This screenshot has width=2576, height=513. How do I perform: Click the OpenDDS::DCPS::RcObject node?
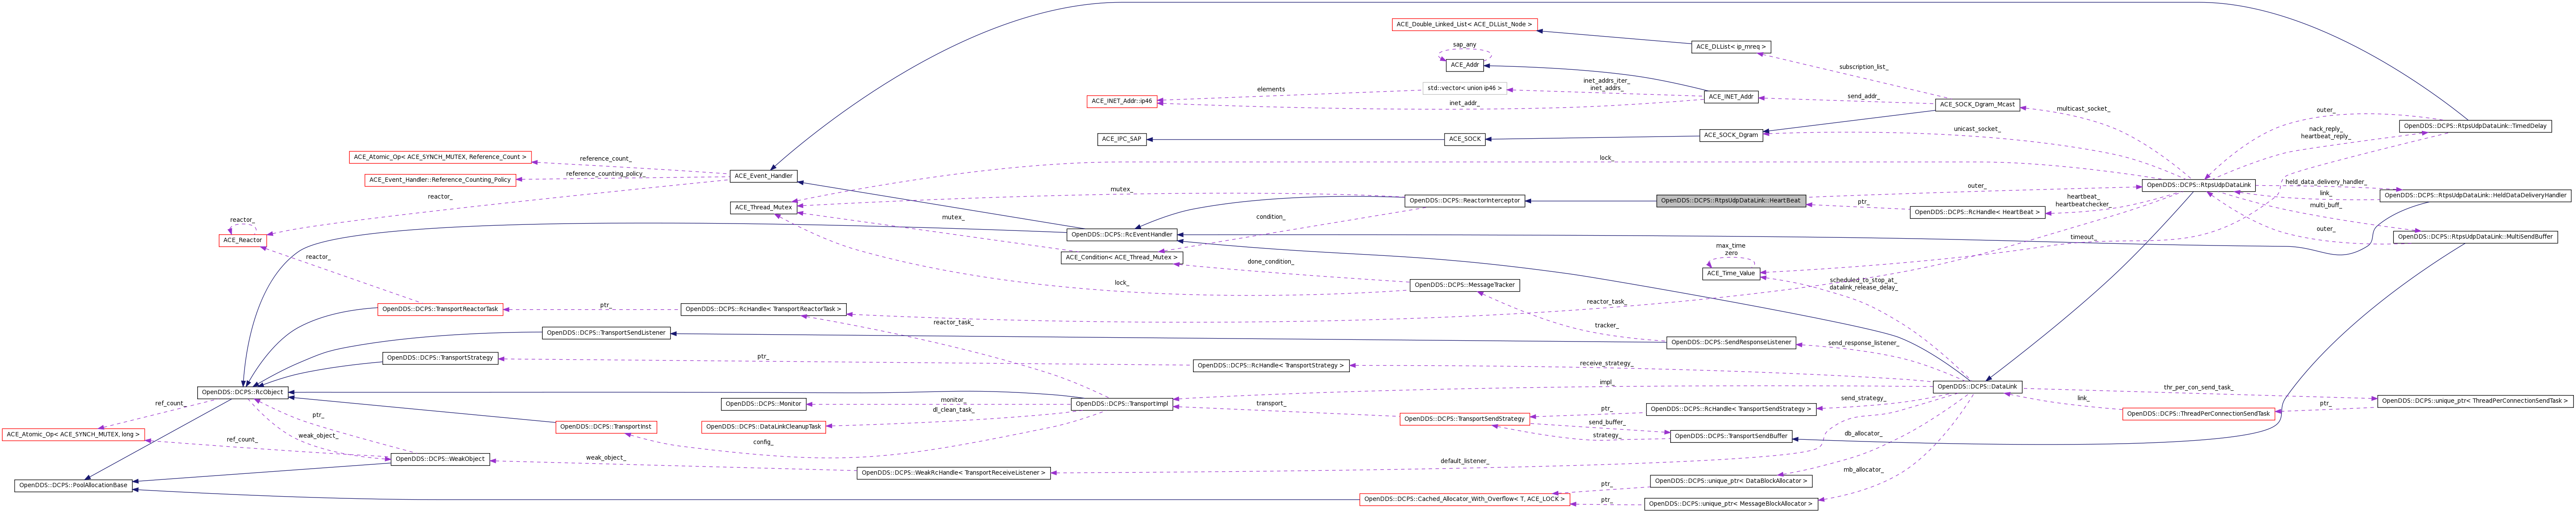[x=243, y=392]
